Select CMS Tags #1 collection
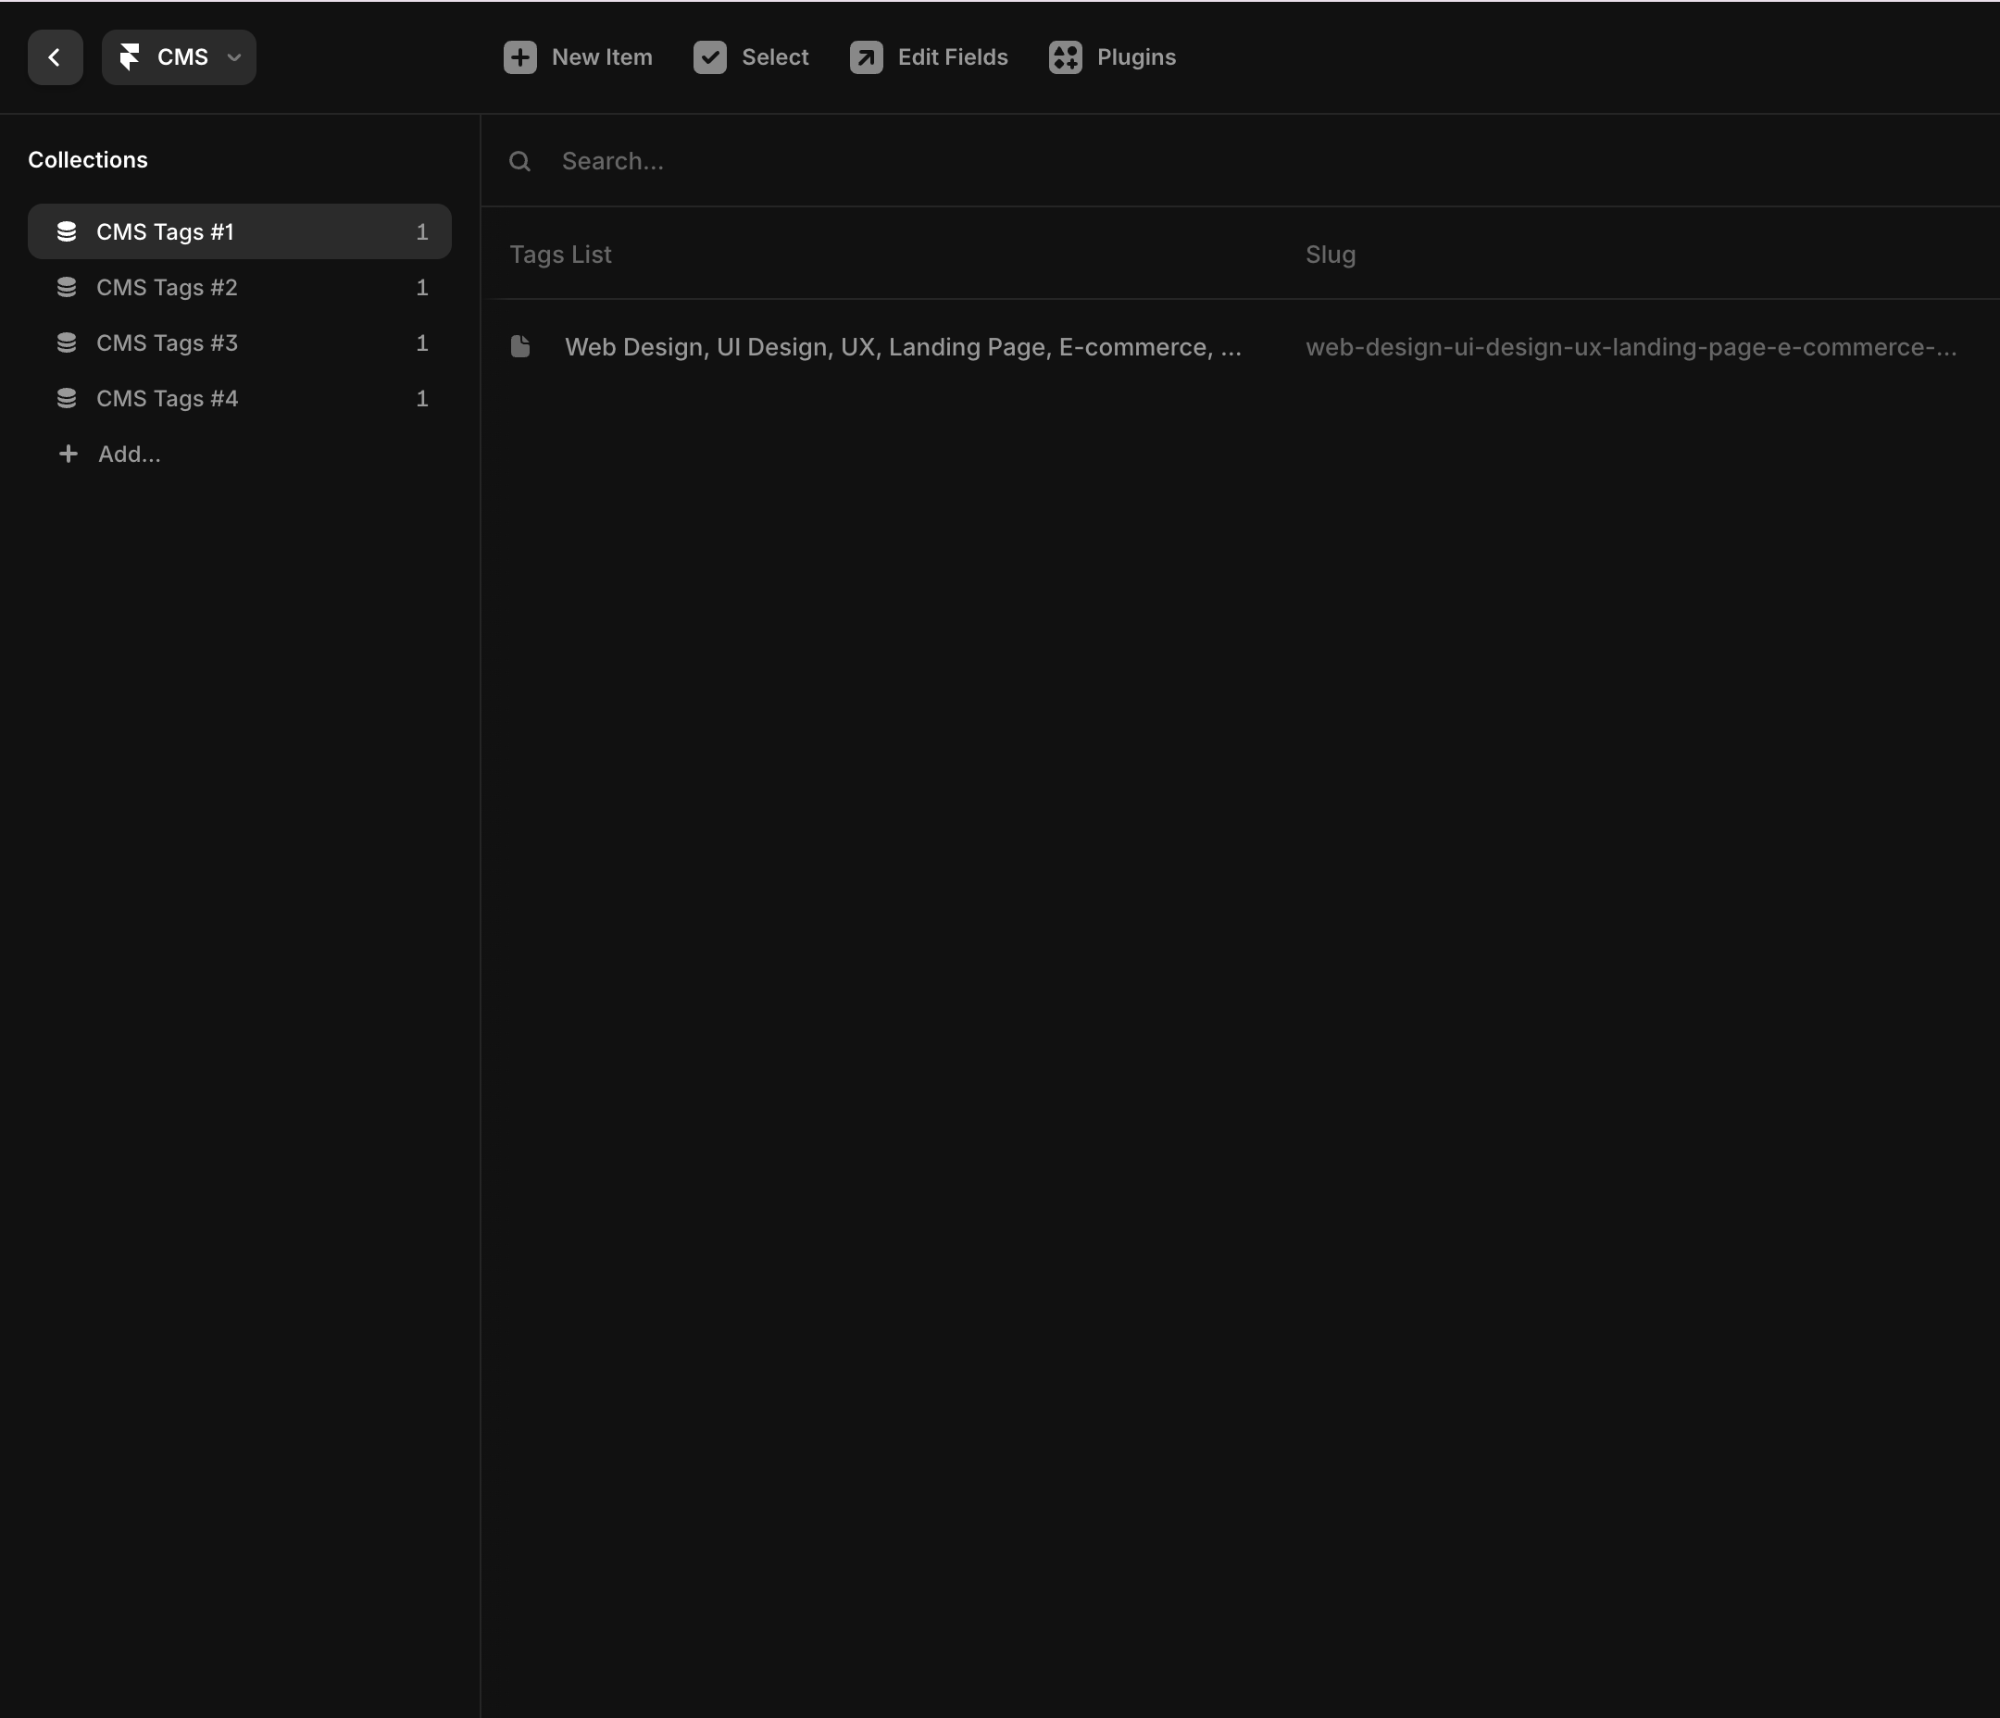2000x1718 pixels. (165, 232)
